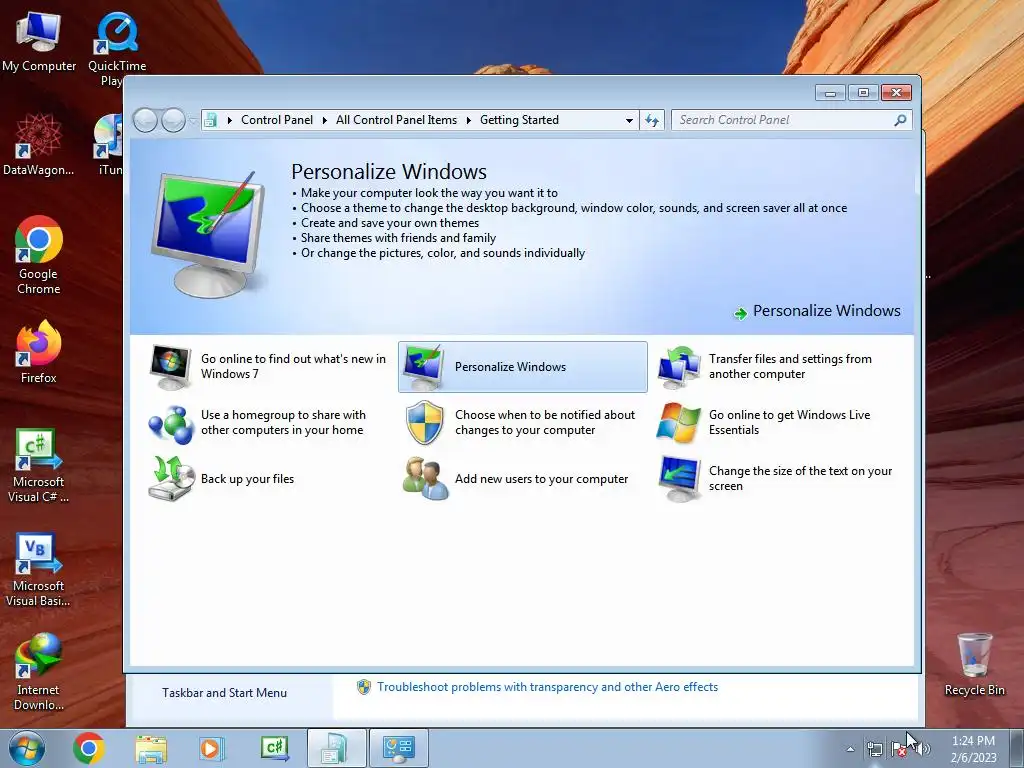
Task: Click Taskbar and Start Menu in back window
Action: coord(224,693)
